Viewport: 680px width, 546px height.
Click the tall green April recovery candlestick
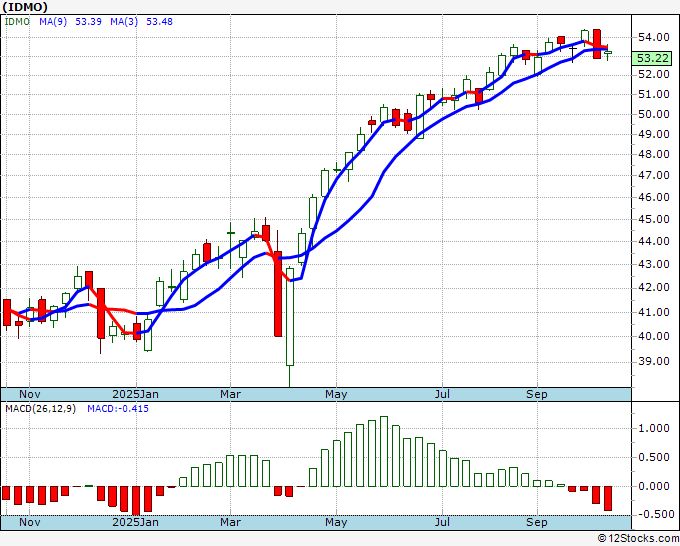(x=290, y=317)
